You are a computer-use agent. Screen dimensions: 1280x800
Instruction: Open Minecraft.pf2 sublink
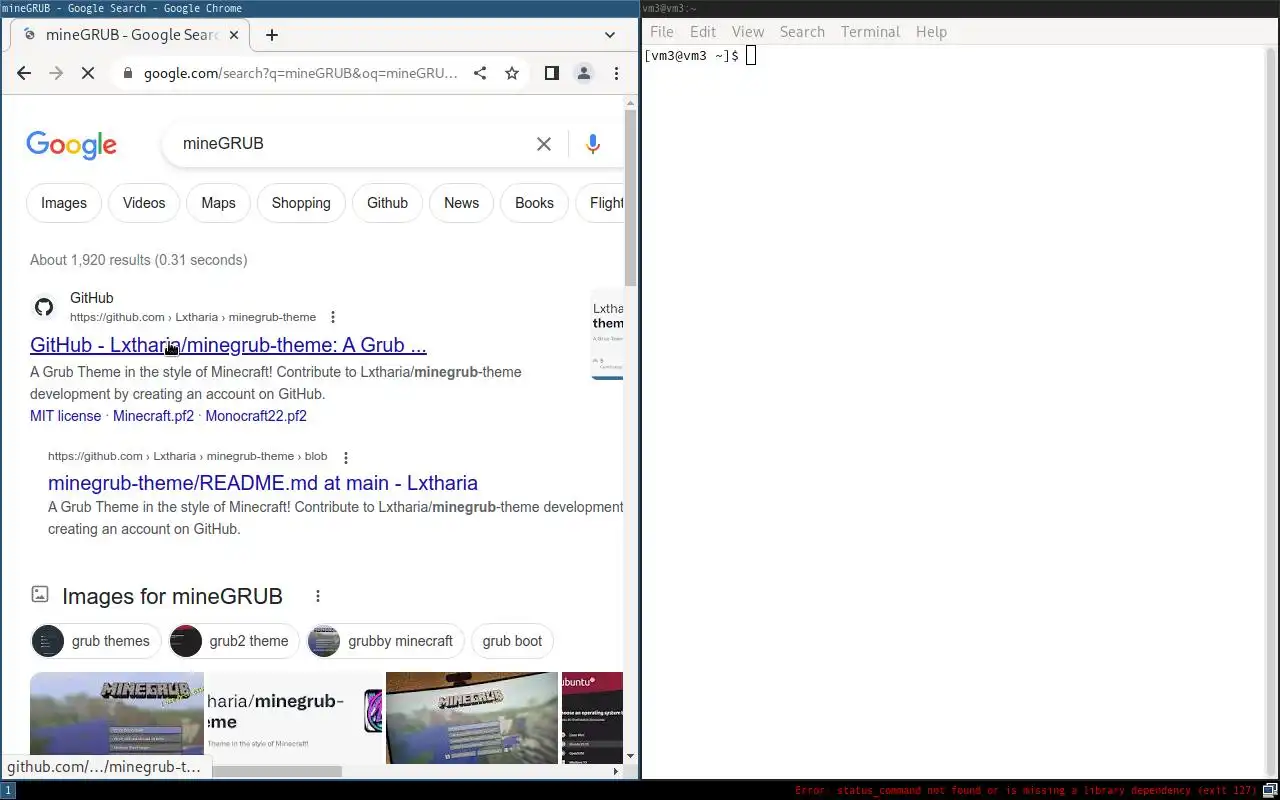(x=153, y=416)
